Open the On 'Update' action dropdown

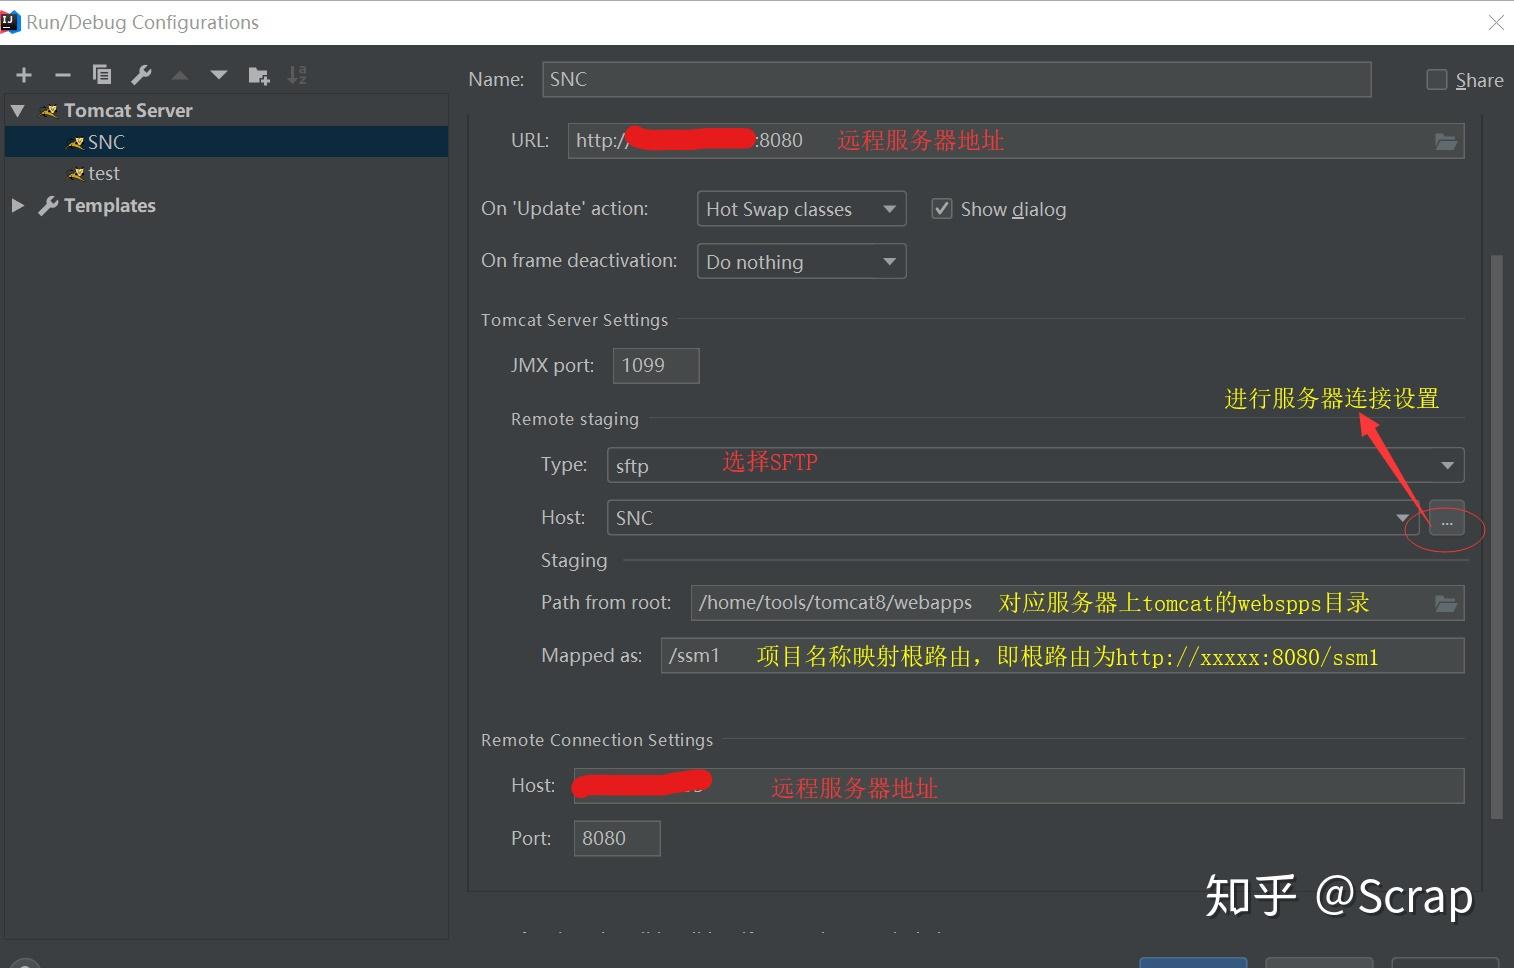tap(887, 208)
